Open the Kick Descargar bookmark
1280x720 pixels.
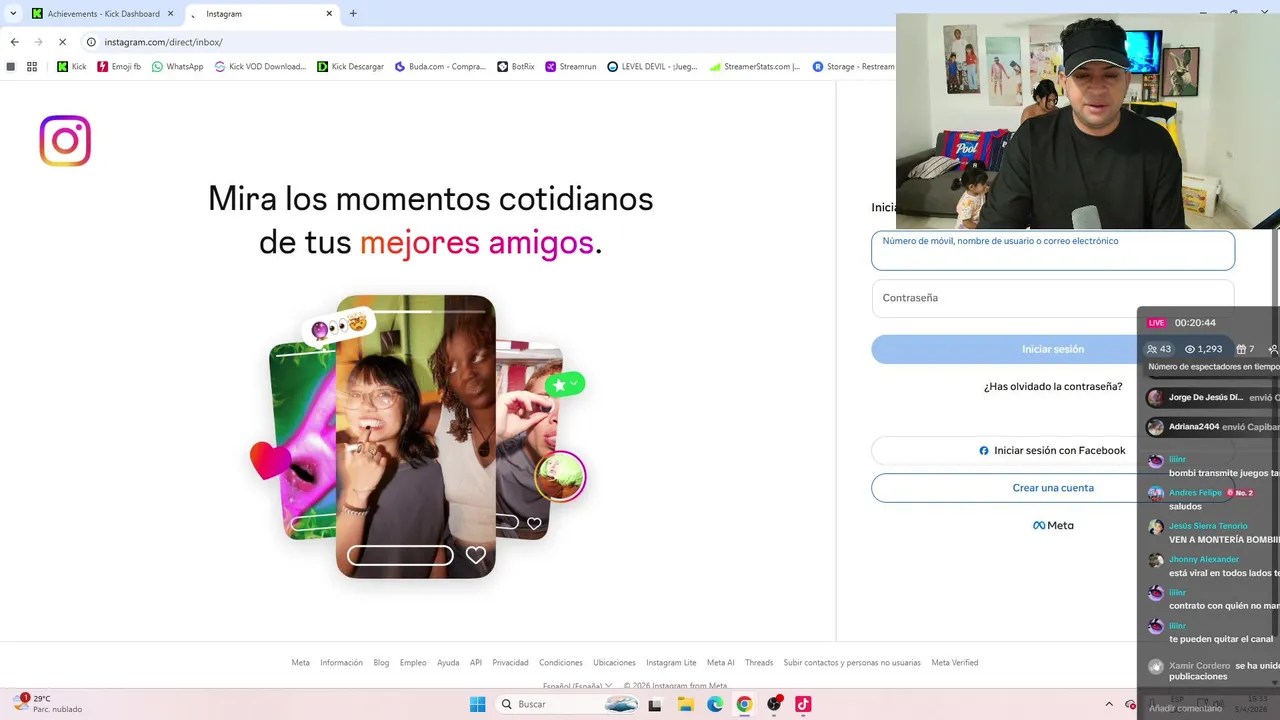coord(350,67)
